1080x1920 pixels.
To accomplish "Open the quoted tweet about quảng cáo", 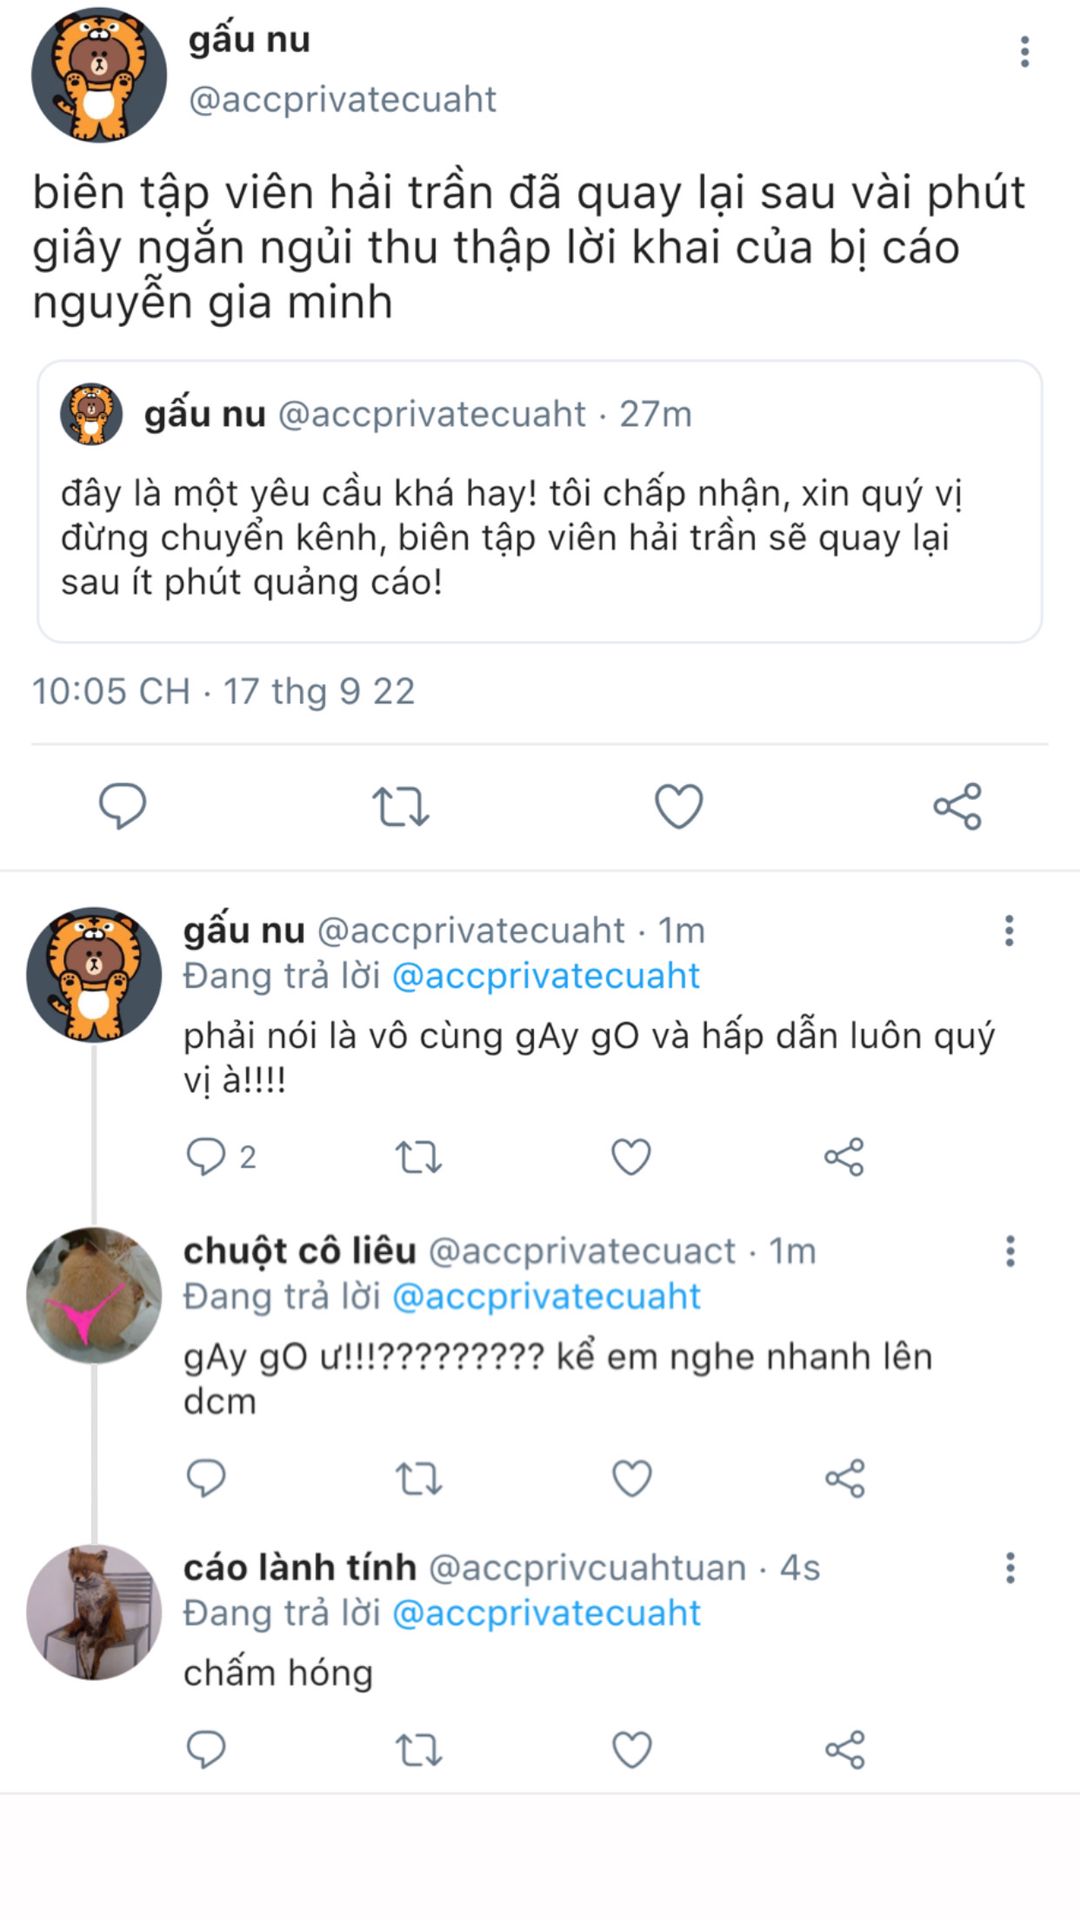I will point(540,538).
